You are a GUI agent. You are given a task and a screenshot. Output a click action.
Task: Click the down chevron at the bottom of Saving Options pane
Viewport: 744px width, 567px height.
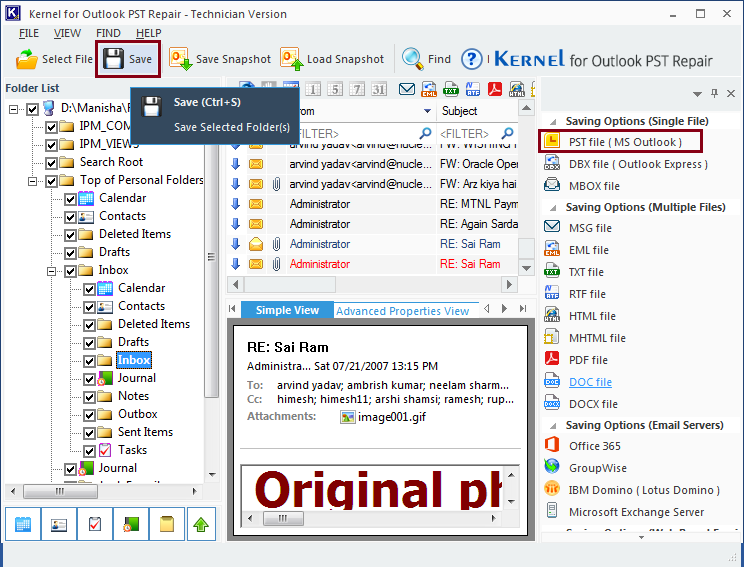point(641,537)
